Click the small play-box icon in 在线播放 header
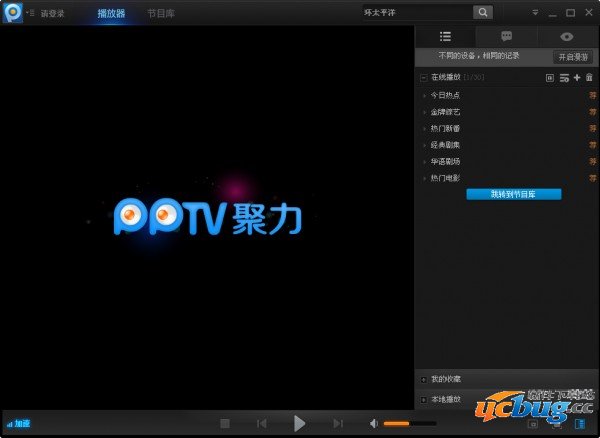The height and width of the screenshot is (438, 600). tap(549, 78)
